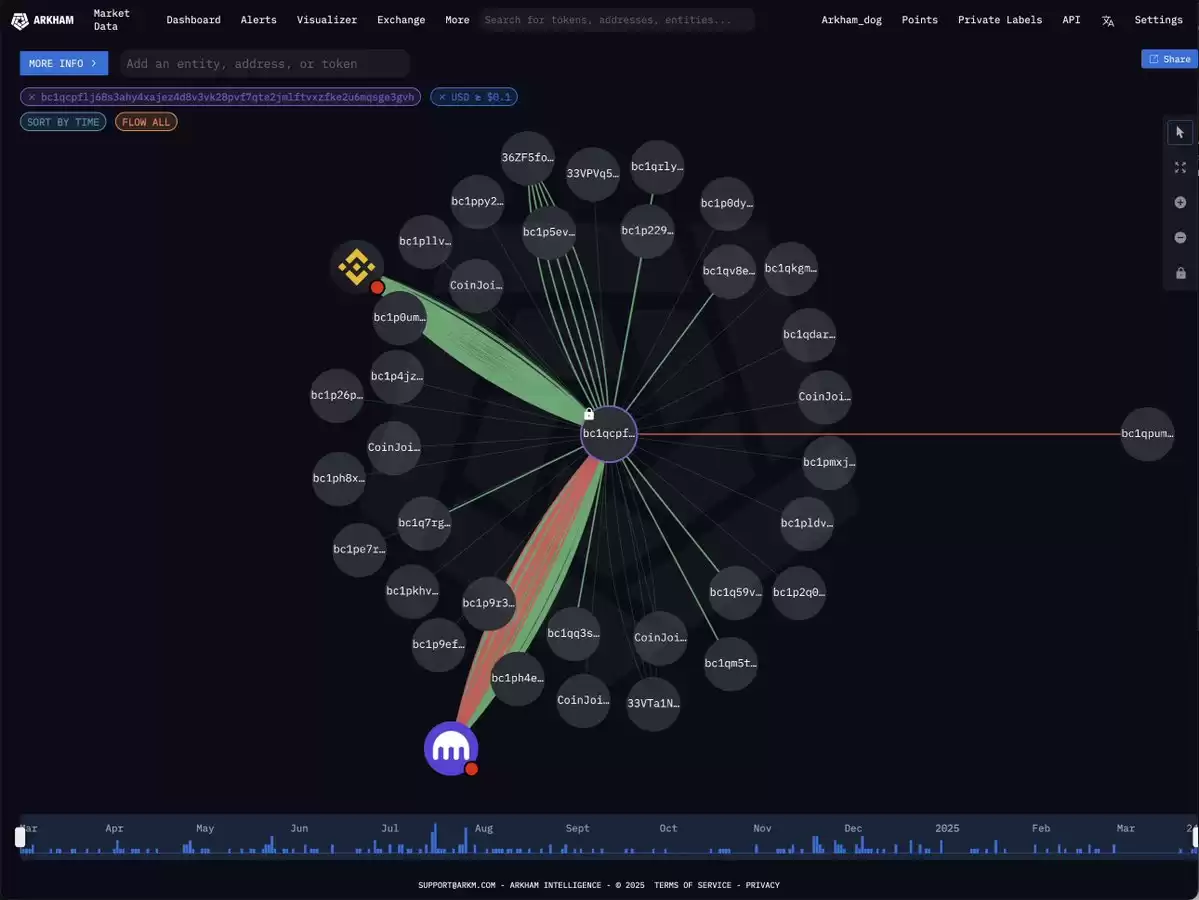Image resolution: width=1199 pixels, height=900 pixels.
Task: Remove the USD ≥ $0.1 filter chip
Action: click(x=442, y=97)
